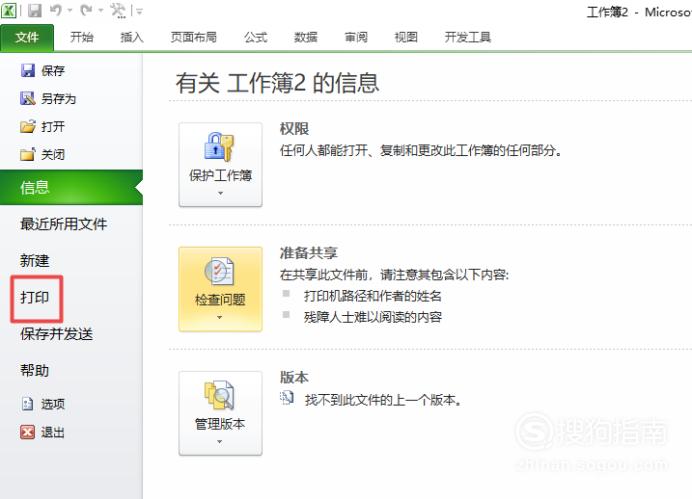The width and height of the screenshot is (692, 499).
Task: Open the 文件 tab
Action: click(x=27, y=38)
